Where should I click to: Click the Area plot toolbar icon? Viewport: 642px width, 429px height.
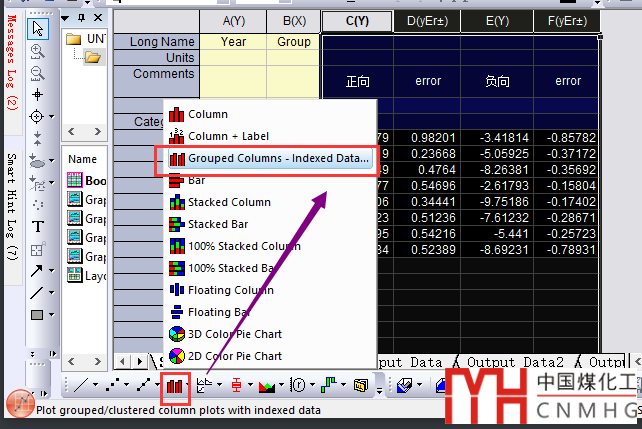[x=267, y=385]
